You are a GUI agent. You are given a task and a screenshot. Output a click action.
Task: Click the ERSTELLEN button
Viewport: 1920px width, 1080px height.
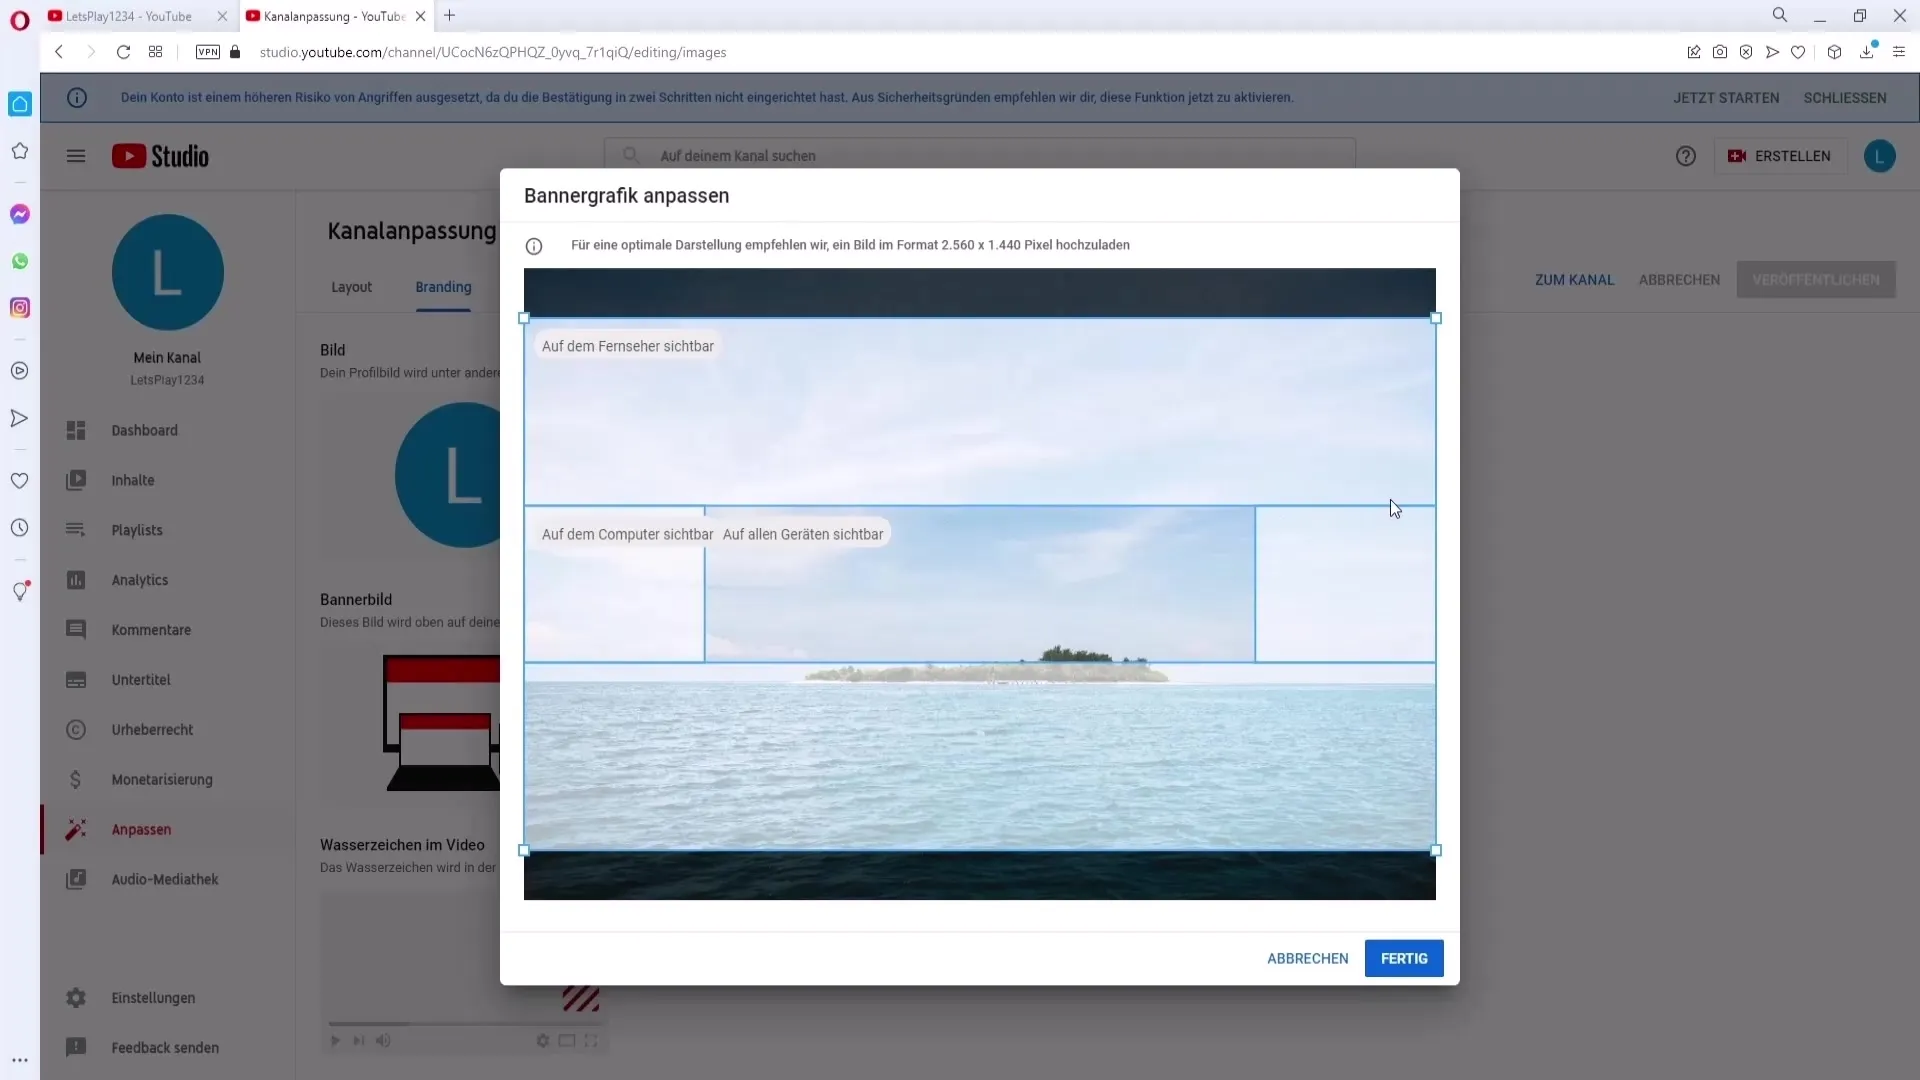1780,156
